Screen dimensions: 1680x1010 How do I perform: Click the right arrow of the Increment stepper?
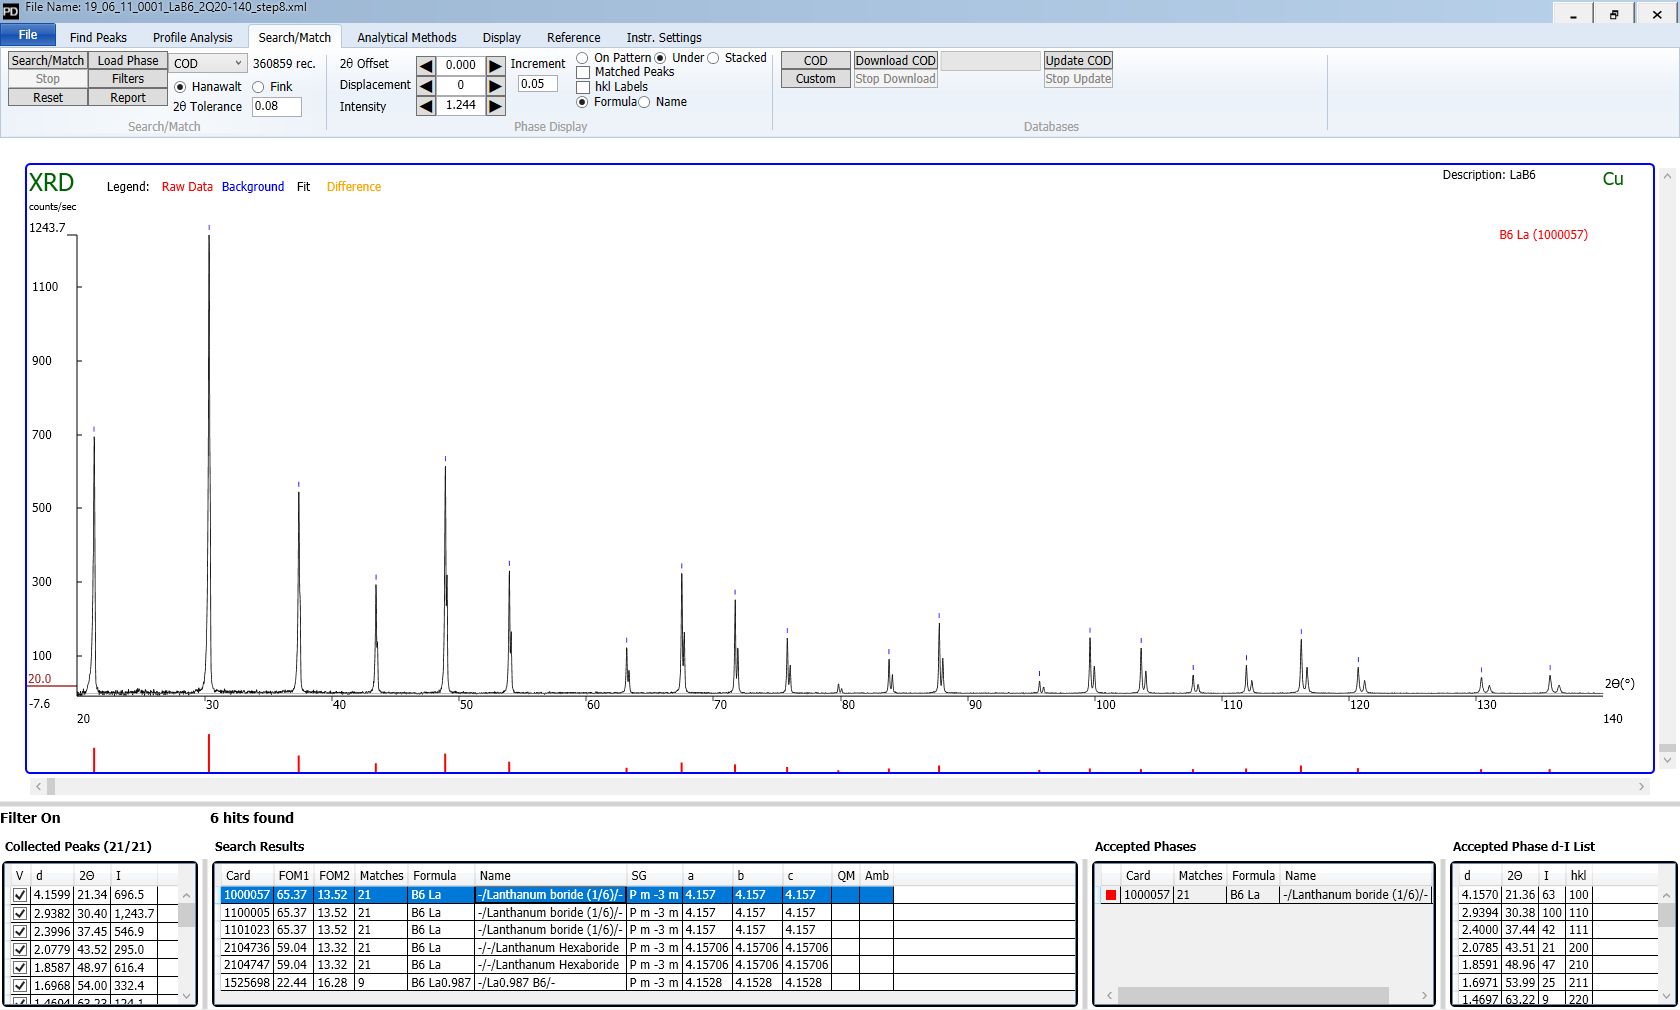click(495, 64)
